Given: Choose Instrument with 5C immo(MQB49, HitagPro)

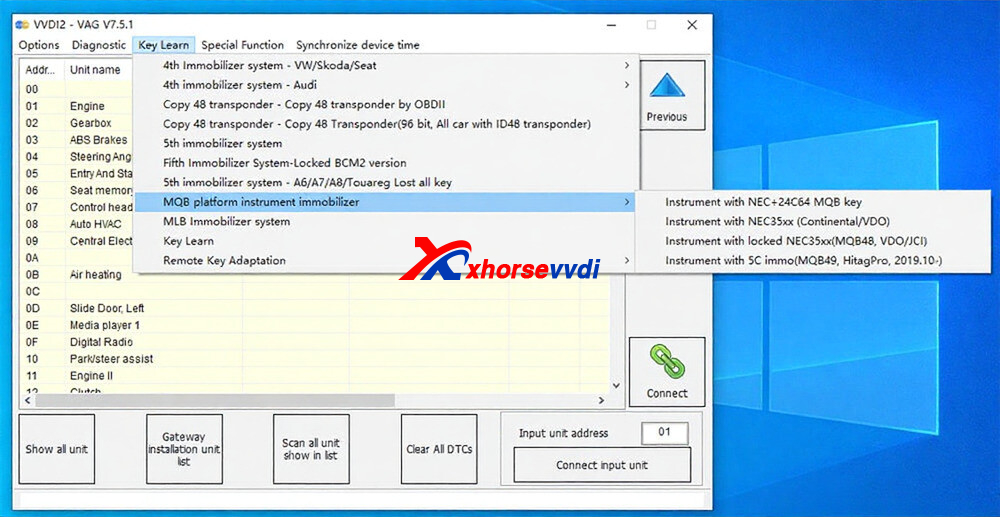Looking at the screenshot, I should pos(813,260).
